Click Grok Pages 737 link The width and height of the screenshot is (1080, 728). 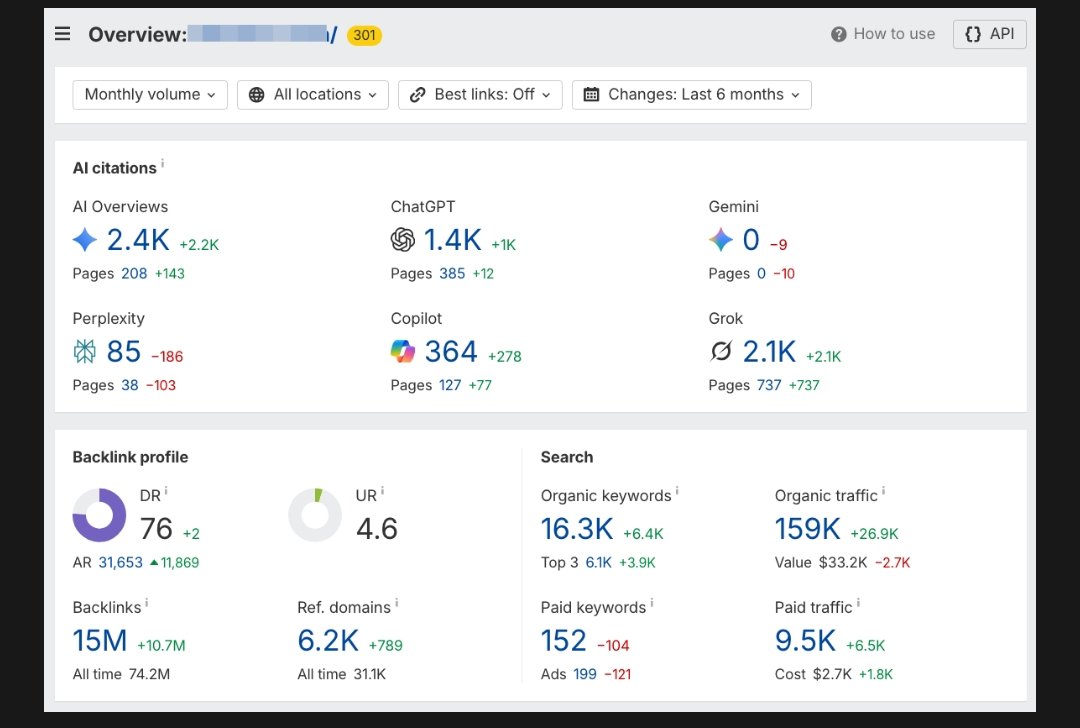coord(769,385)
